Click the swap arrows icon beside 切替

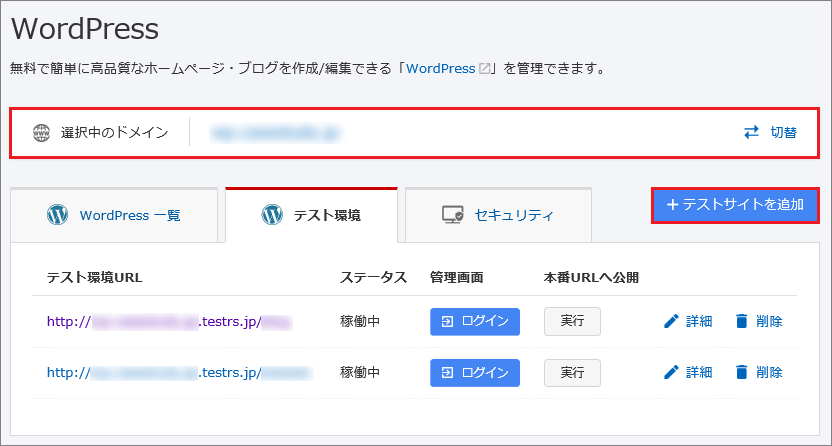[751, 133]
